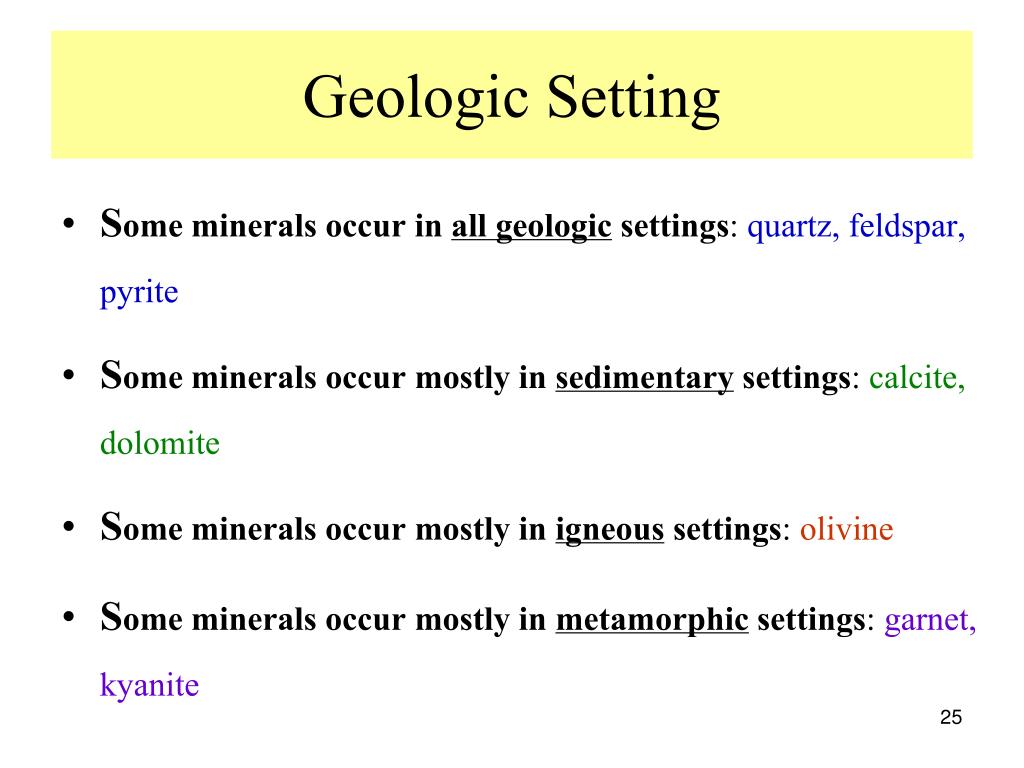
Task: Select the blue word 'feldspar,'
Action: tap(907, 226)
